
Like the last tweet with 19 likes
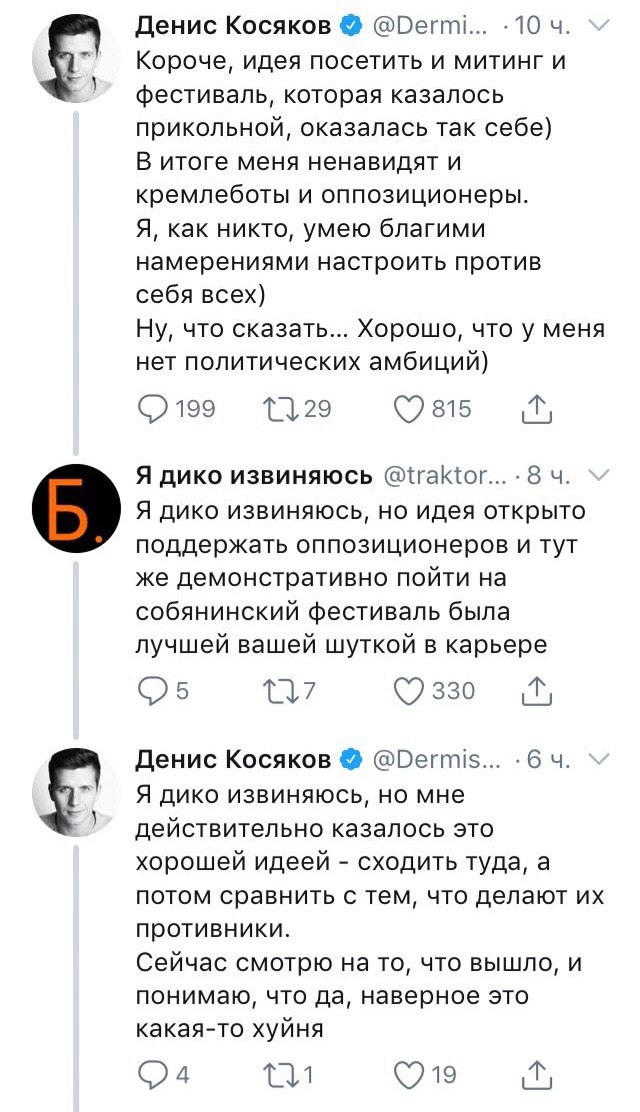click(x=408, y=1074)
